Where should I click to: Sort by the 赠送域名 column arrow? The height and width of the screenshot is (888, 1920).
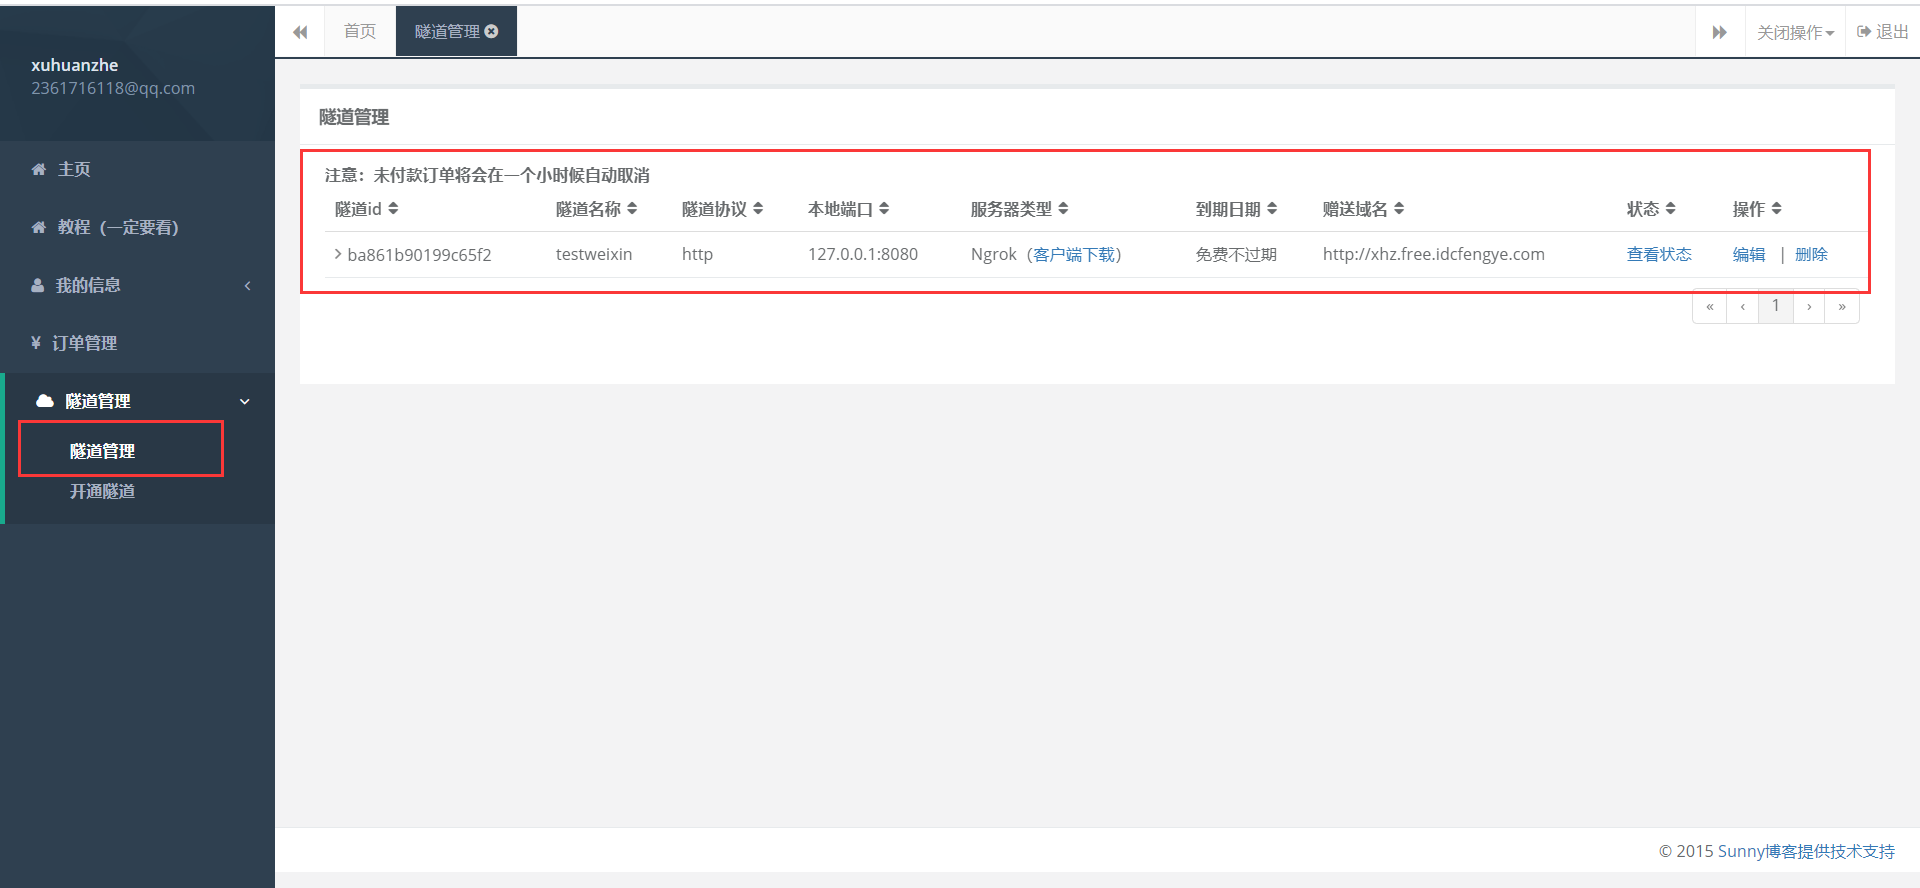[x=1399, y=208]
